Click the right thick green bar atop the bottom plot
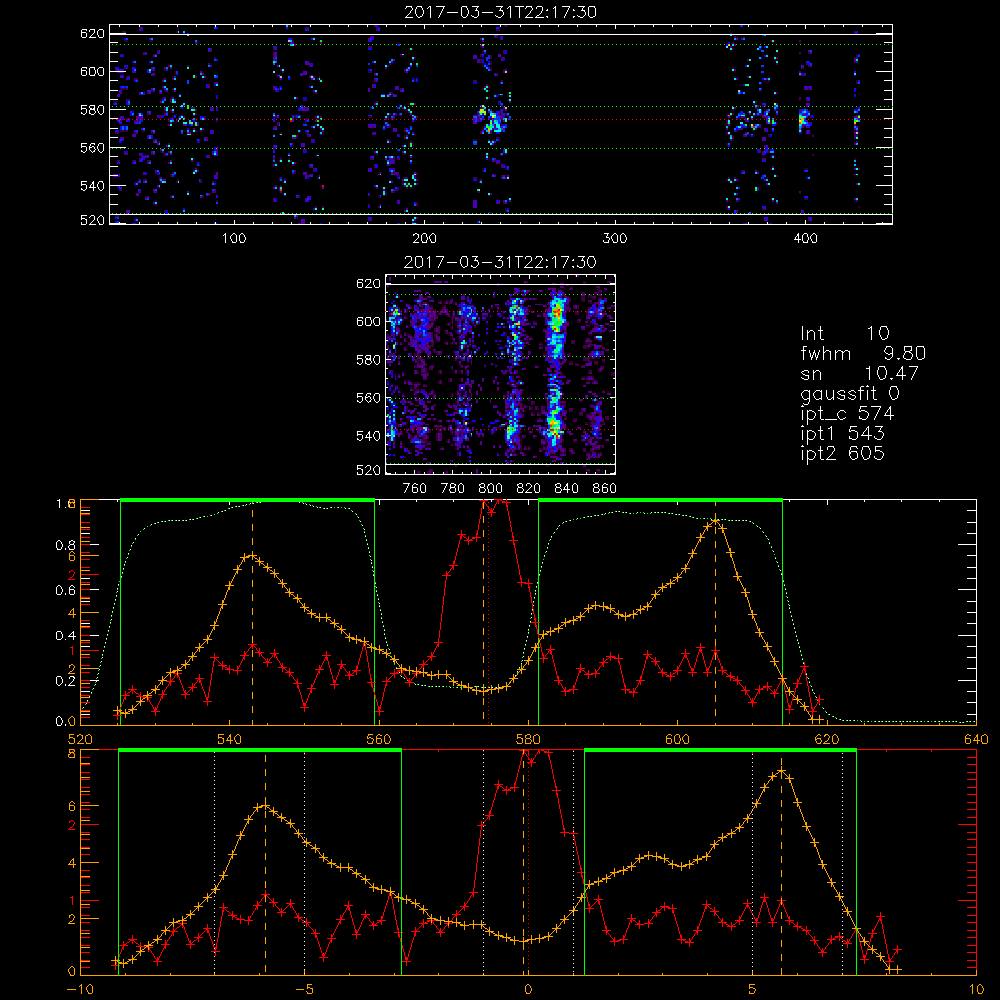The width and height of the screenshot is (1000, 1000). click(x=720, y=751)
